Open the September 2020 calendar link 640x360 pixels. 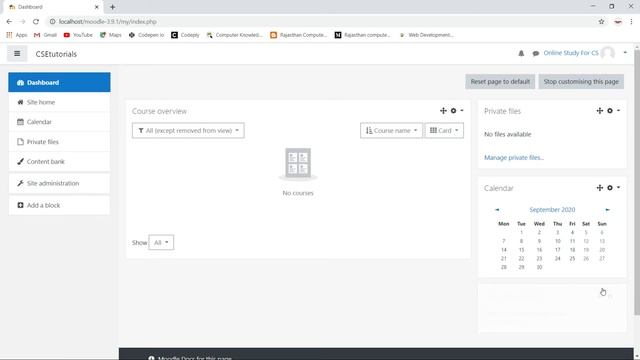(552, 210)
